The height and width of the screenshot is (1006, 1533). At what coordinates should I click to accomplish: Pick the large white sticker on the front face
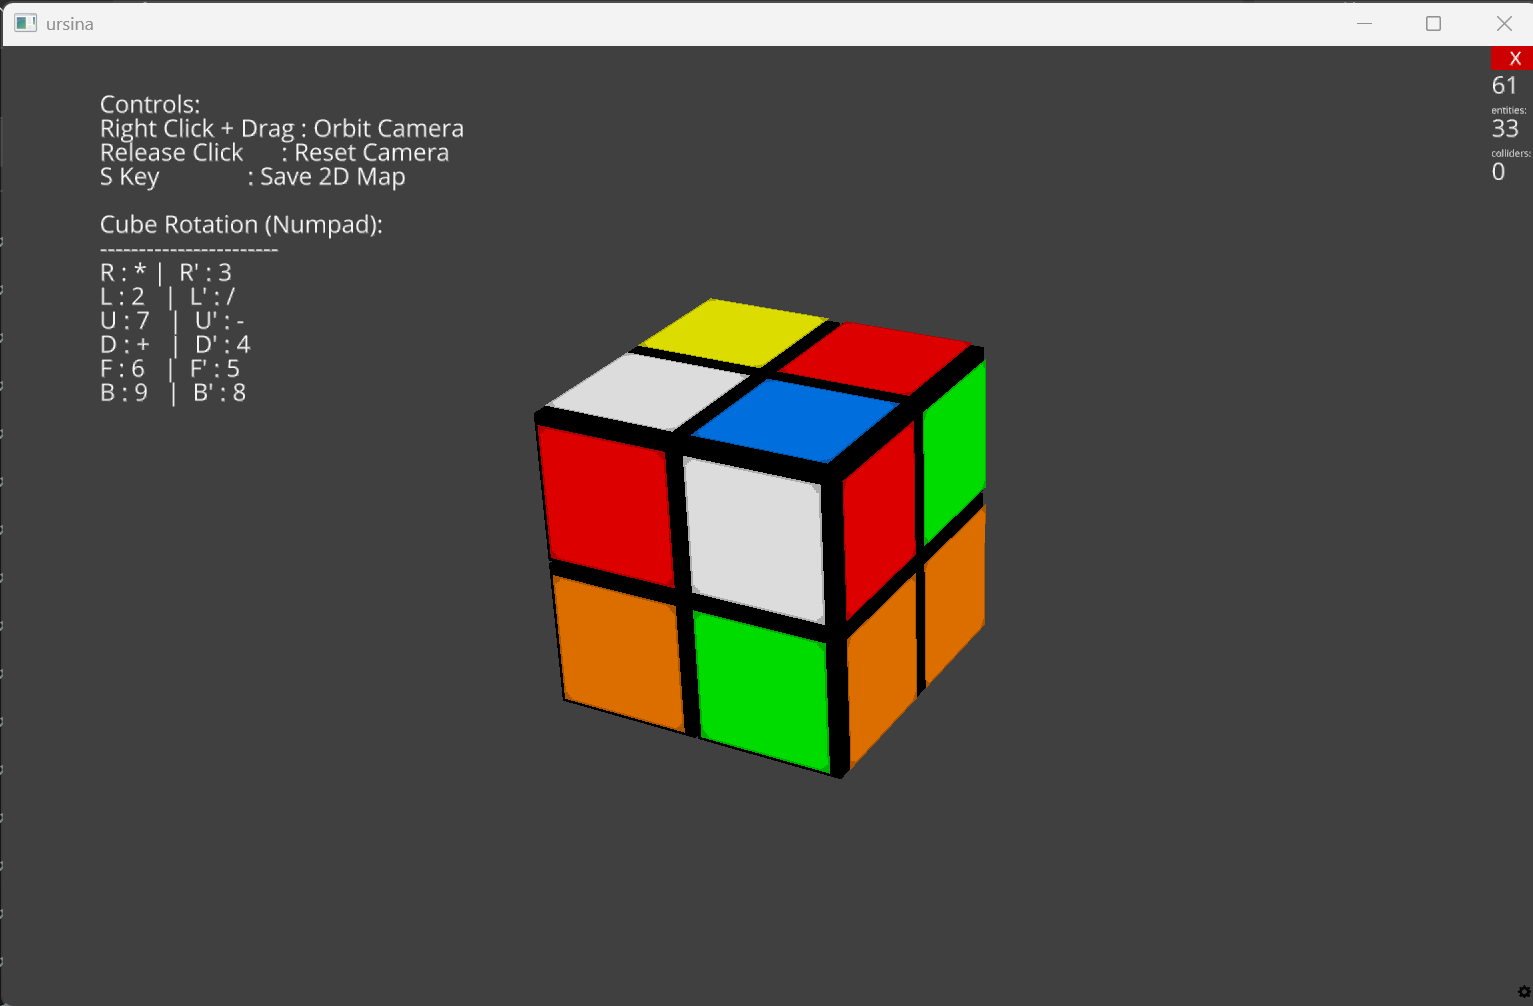755,539
